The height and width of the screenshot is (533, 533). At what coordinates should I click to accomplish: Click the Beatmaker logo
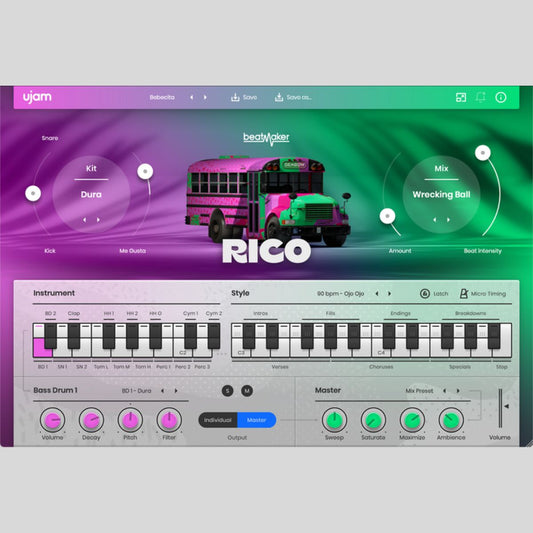(x=266, y=138)
